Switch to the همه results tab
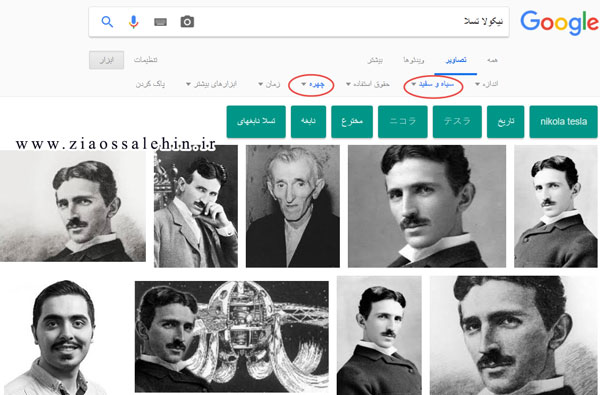Viewport: 600px width, 395px height. click(x=492, y=60)
